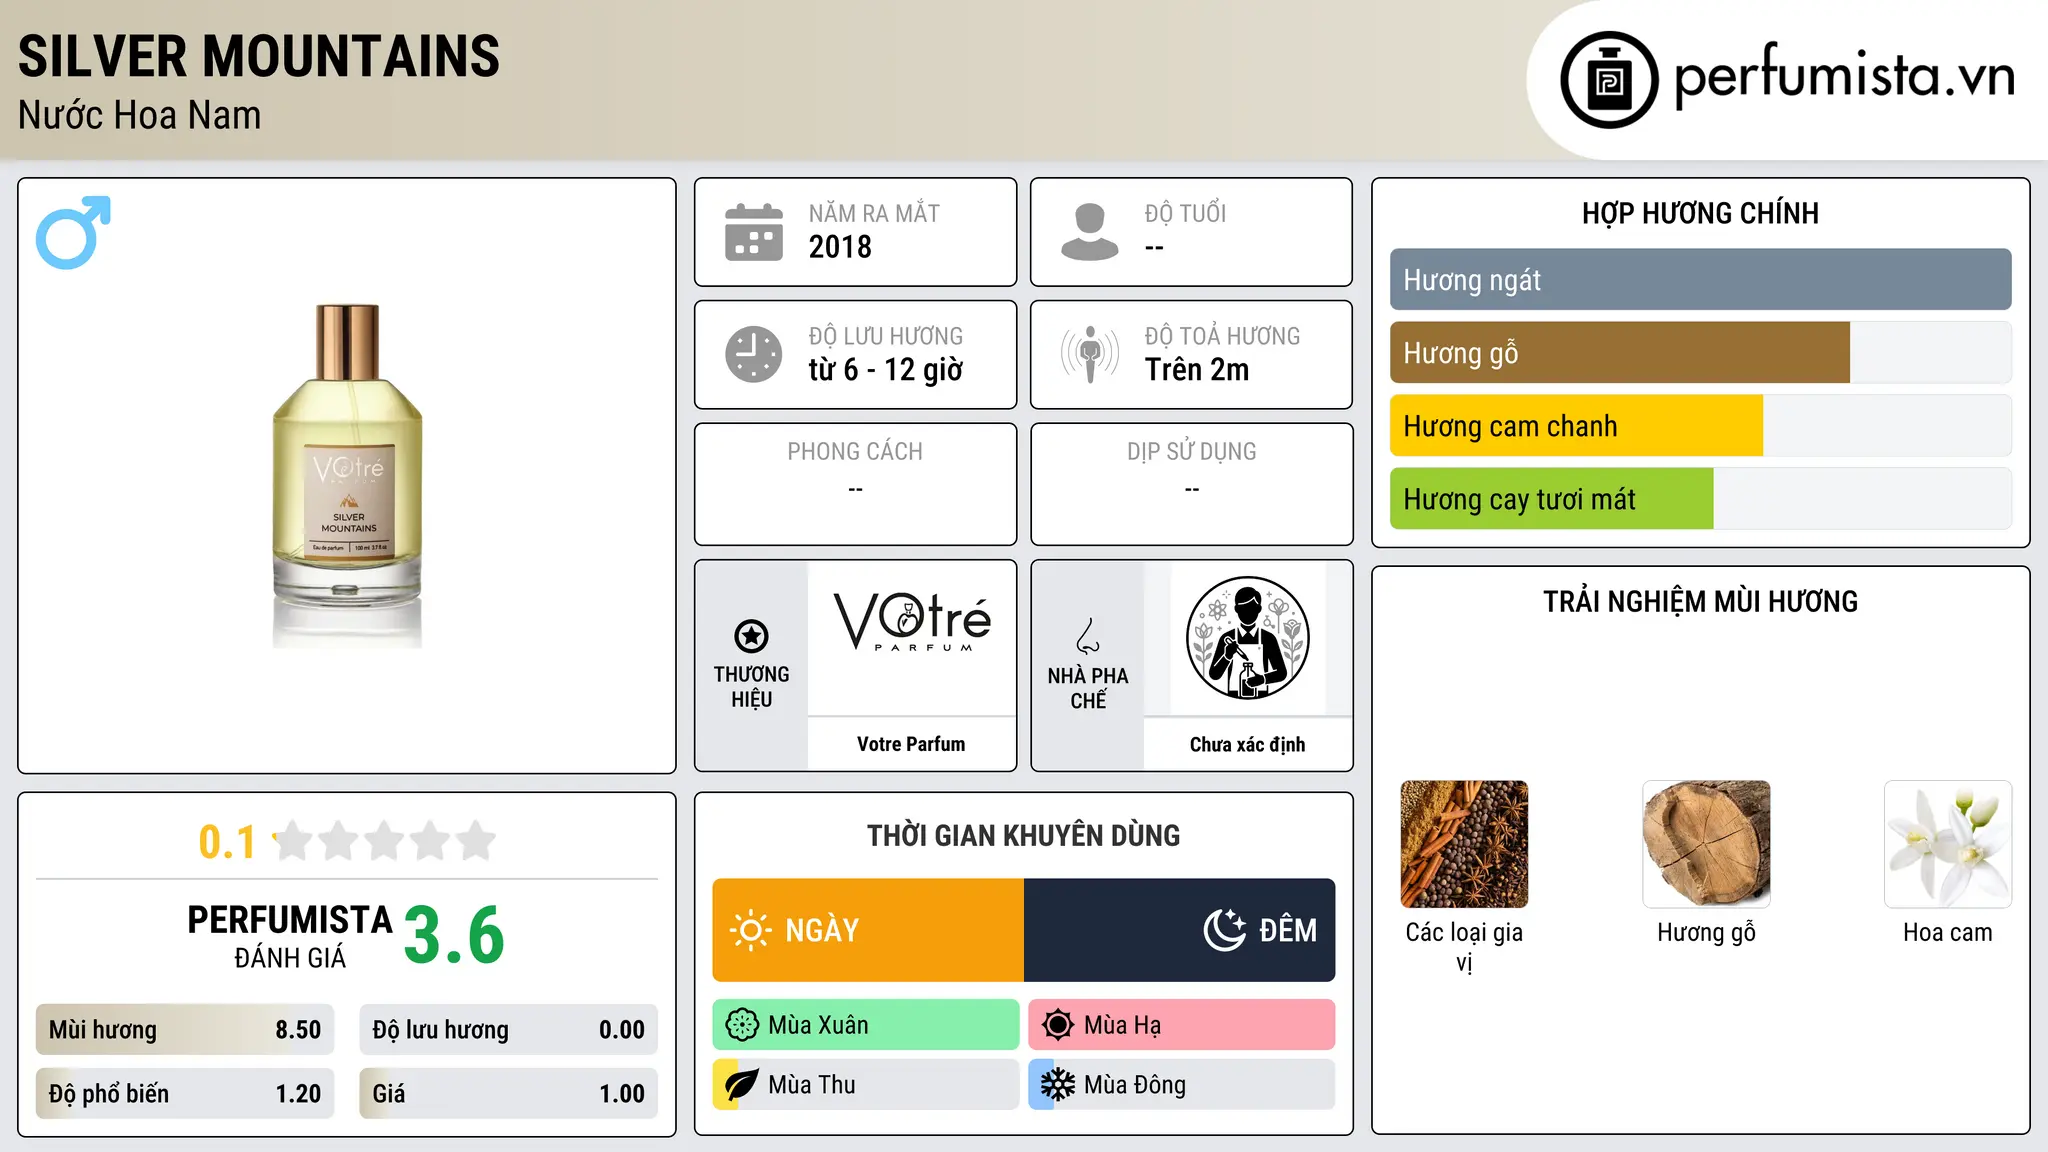Click the yellow Hương cam chanh bar
Screen dimensions: 2048x1152
[x=1576, y=426]
